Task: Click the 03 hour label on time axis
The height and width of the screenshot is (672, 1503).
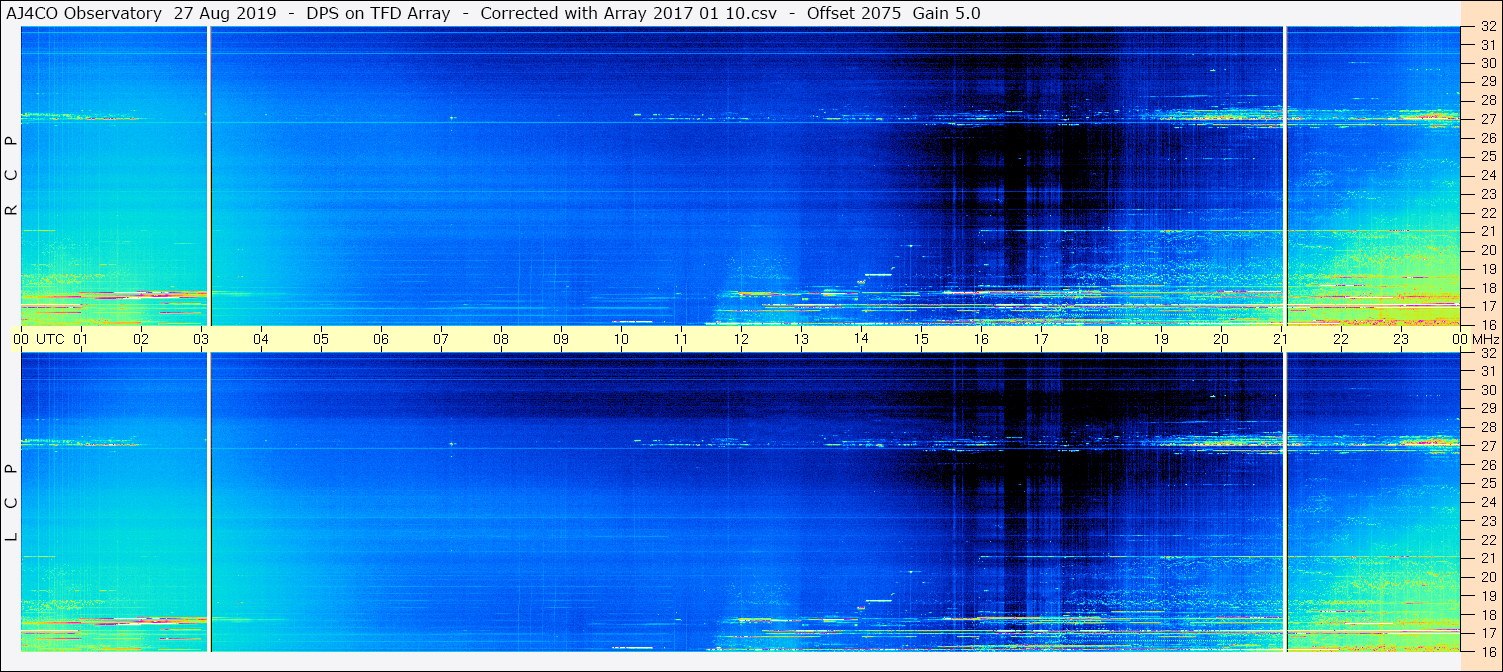Action: coord(201,339)
